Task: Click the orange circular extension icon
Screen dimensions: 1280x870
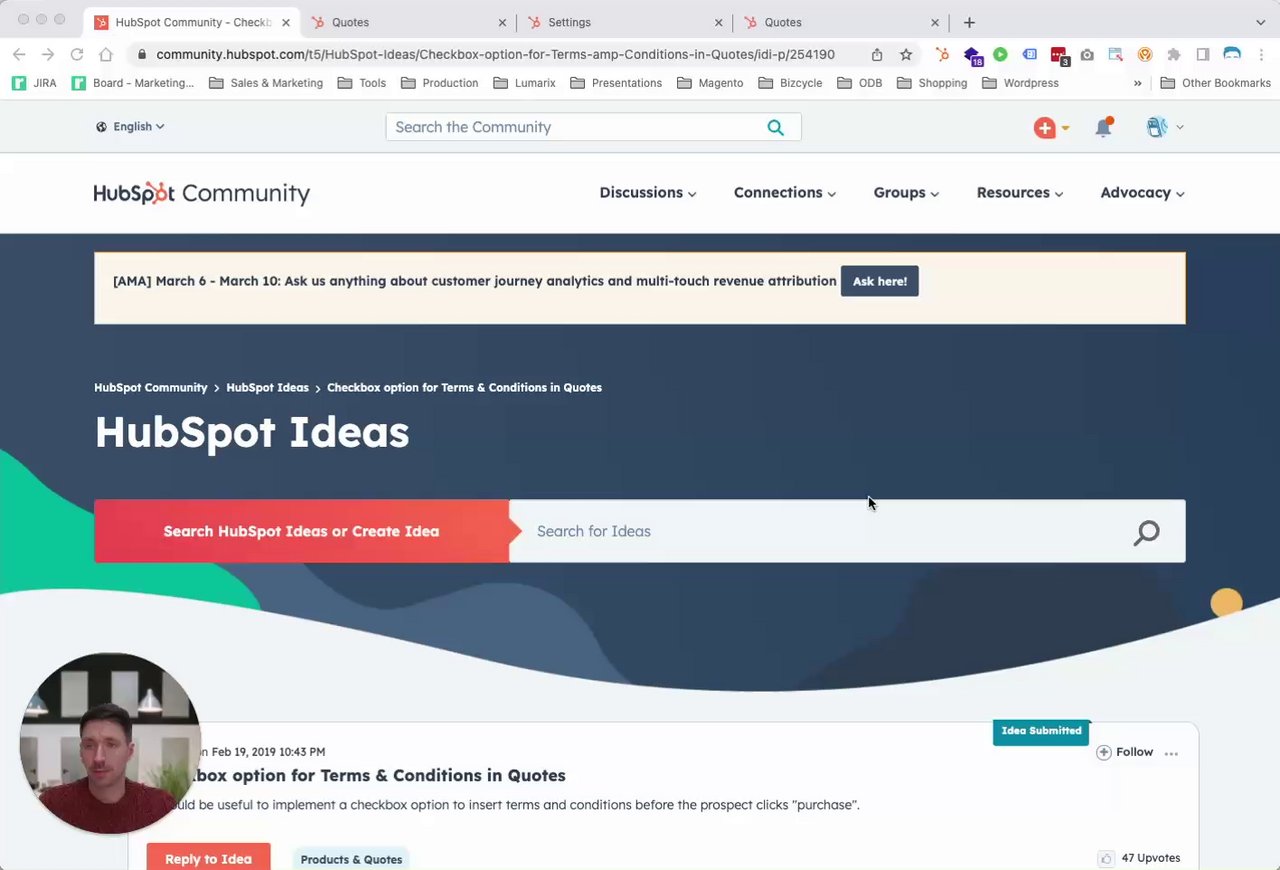Action: (1145, 54)
